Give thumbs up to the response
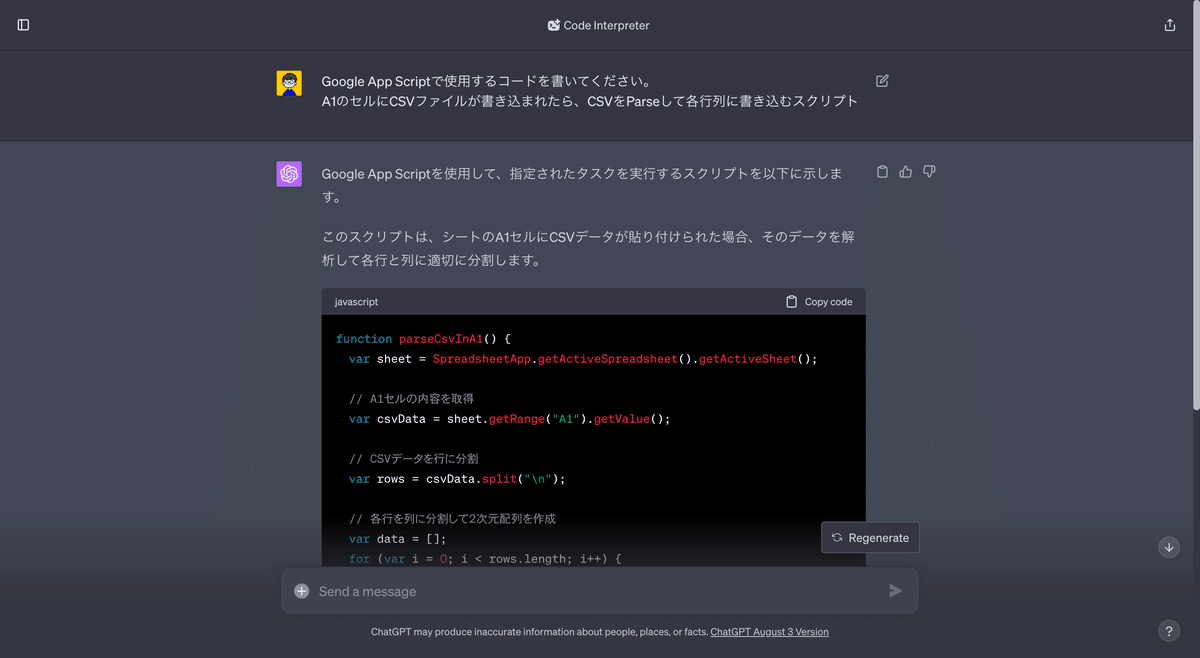1200x658 pixels. [x=906, y=172]
